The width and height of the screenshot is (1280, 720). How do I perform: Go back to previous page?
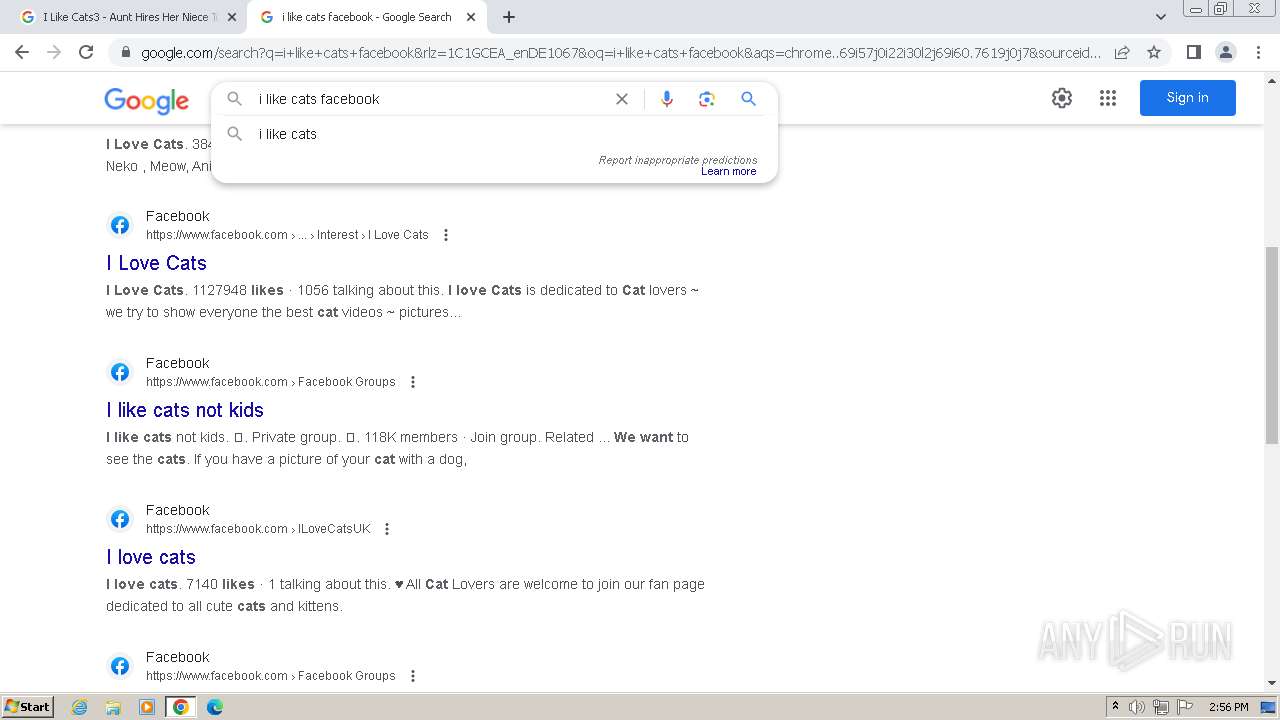pyautogui.click(x=22, y=52)
